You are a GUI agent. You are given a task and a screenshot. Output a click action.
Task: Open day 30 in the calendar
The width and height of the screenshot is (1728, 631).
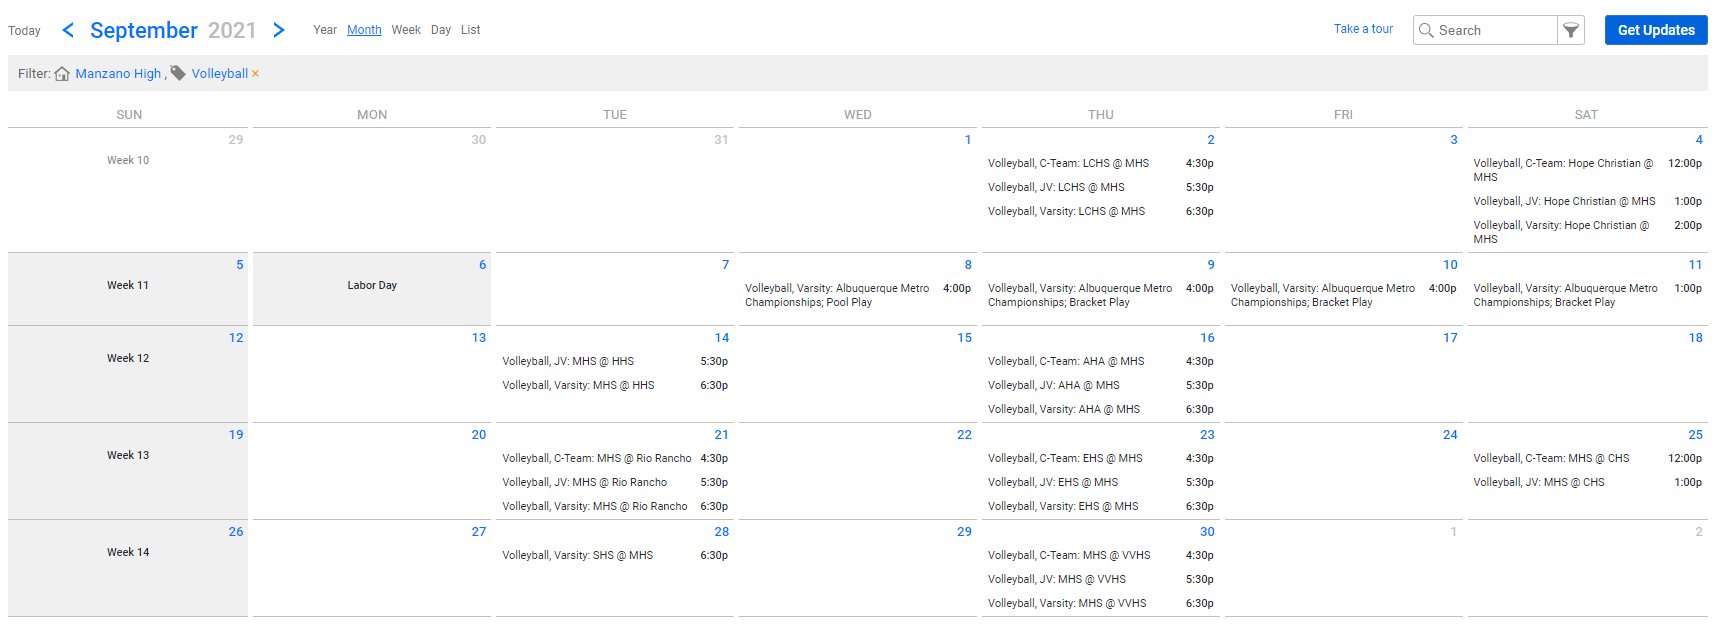(x=1207, y=532)
